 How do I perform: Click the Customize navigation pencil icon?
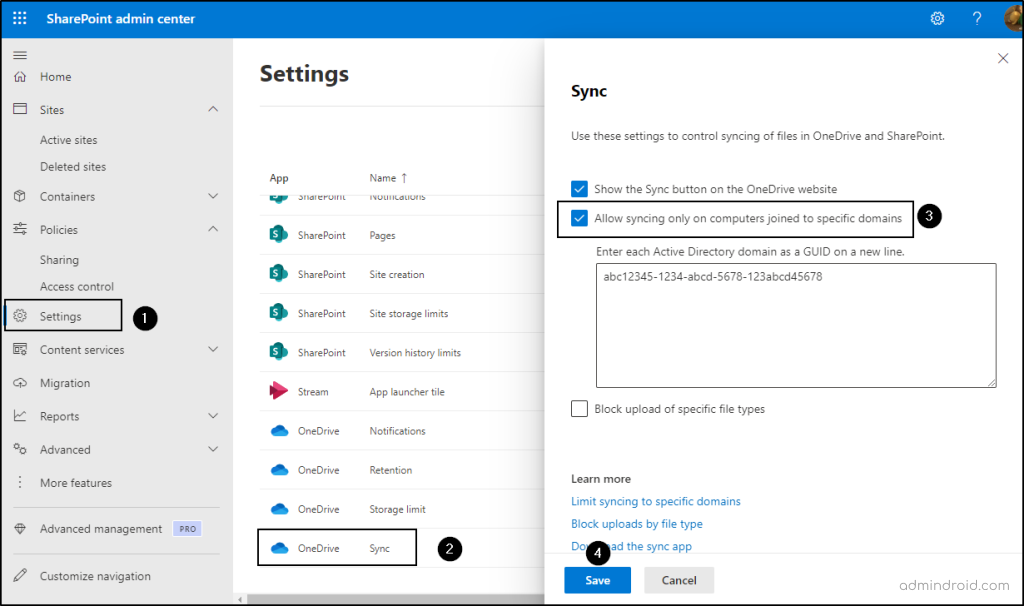(20, 576)
